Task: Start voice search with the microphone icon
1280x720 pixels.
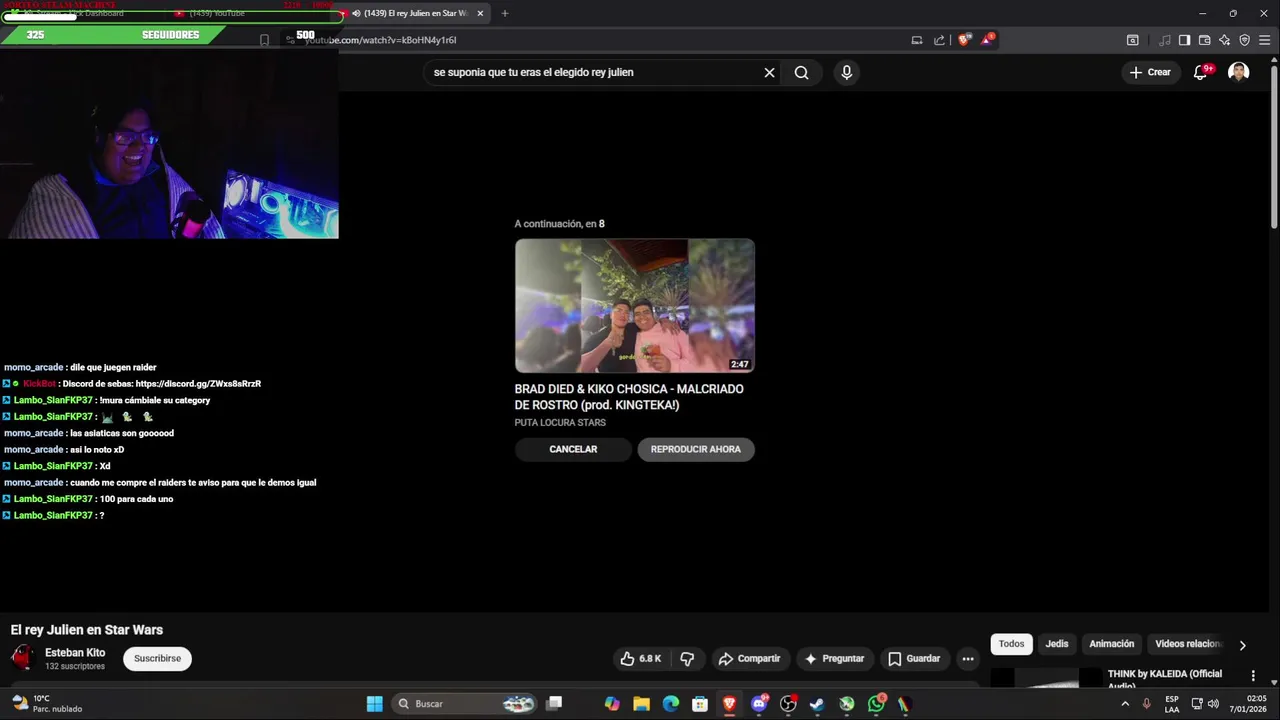Action: (846, 72)
